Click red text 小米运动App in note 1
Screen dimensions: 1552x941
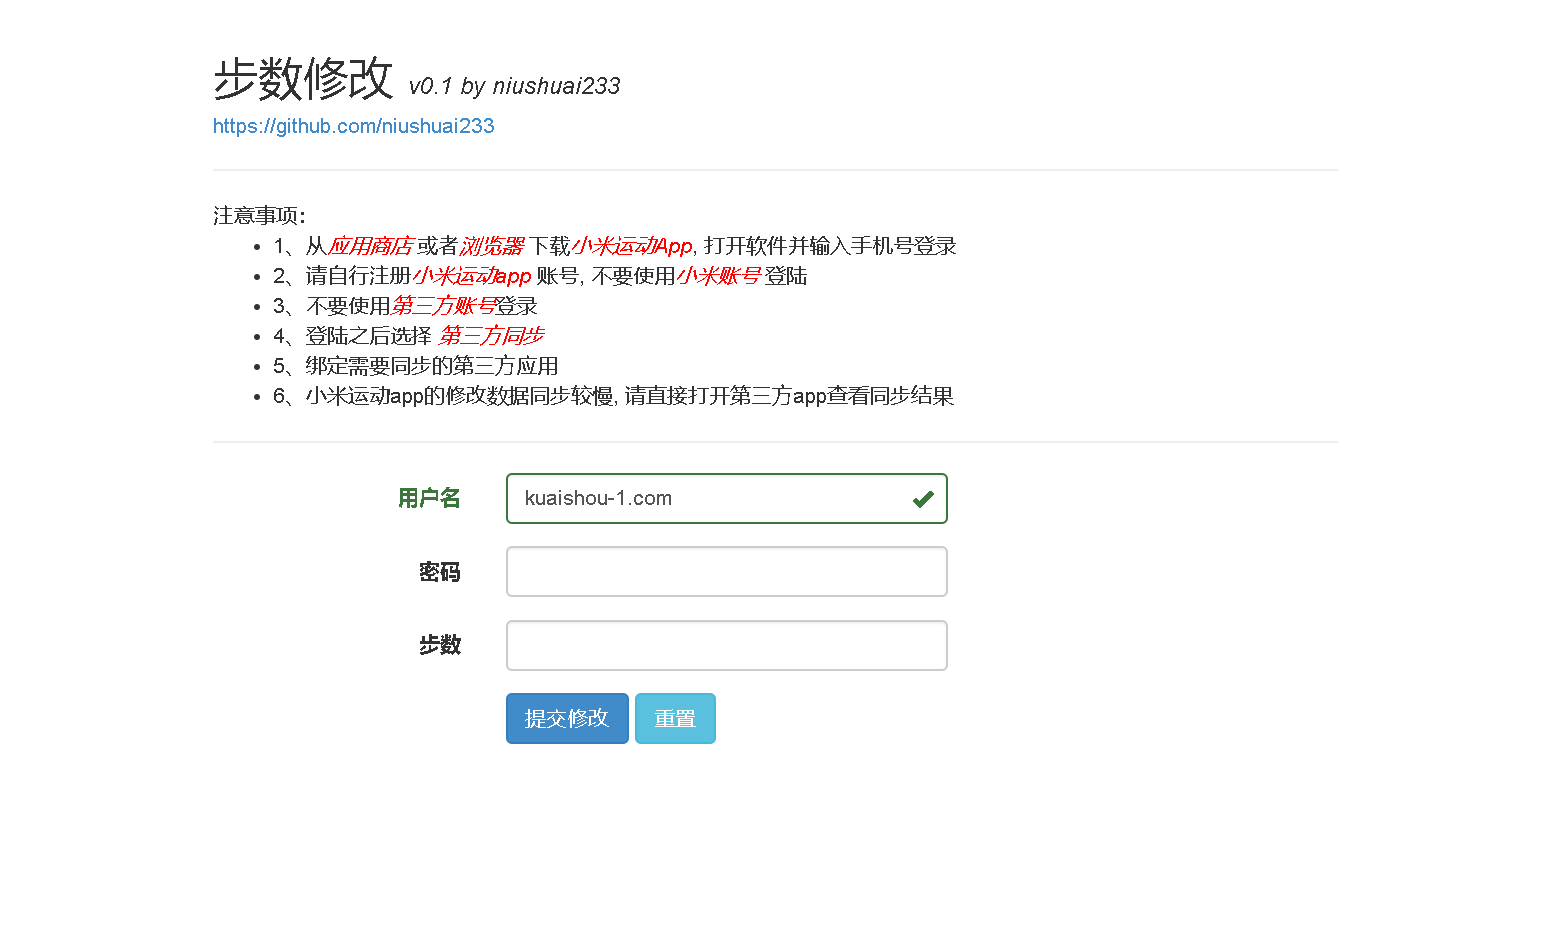click(632, 246)
